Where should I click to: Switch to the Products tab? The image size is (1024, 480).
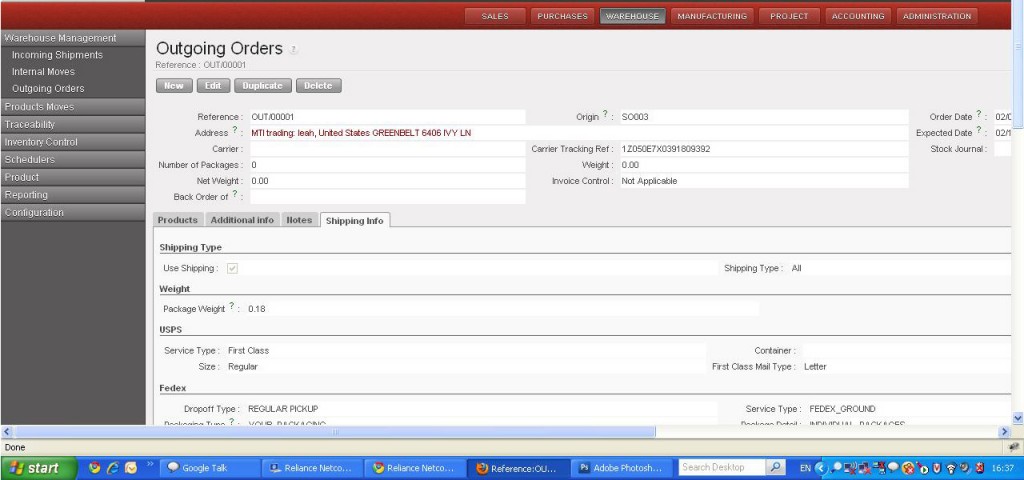point(178,220)
